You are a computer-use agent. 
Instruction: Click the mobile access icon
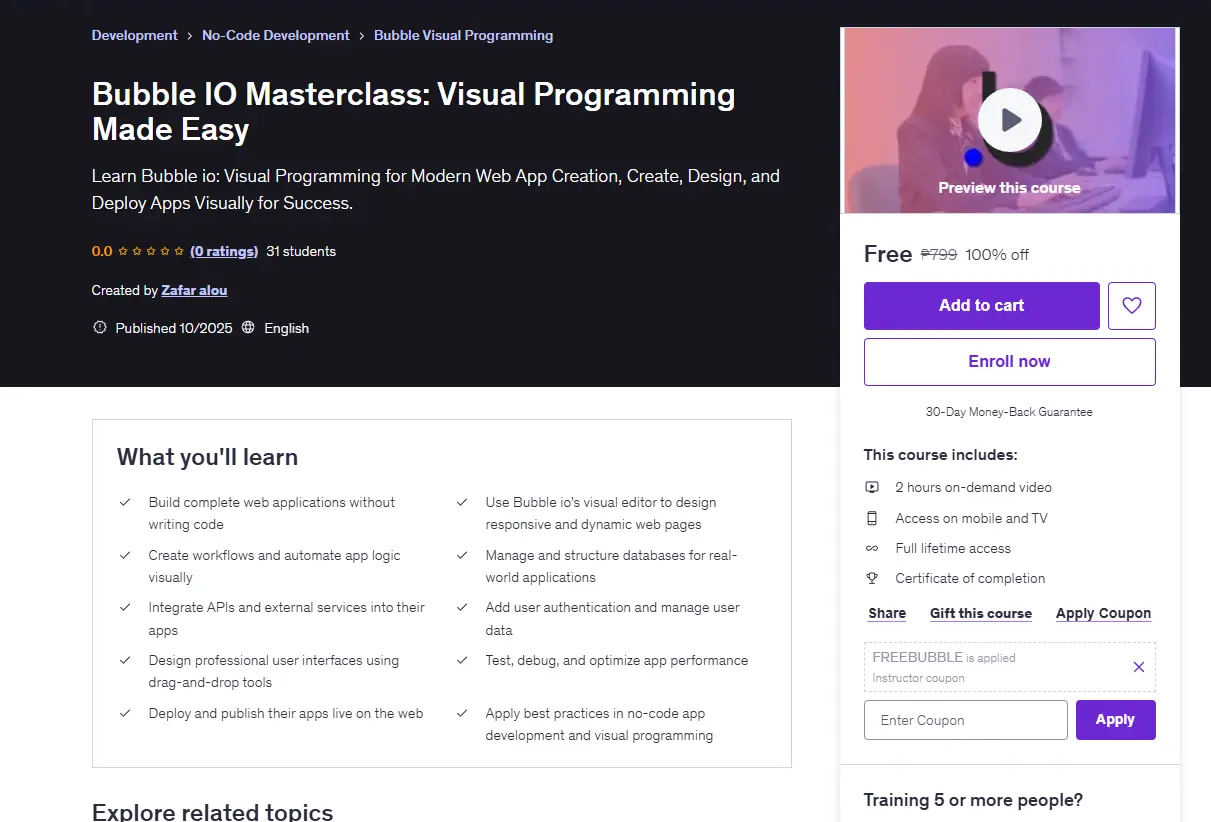click(x=872, y=518)
